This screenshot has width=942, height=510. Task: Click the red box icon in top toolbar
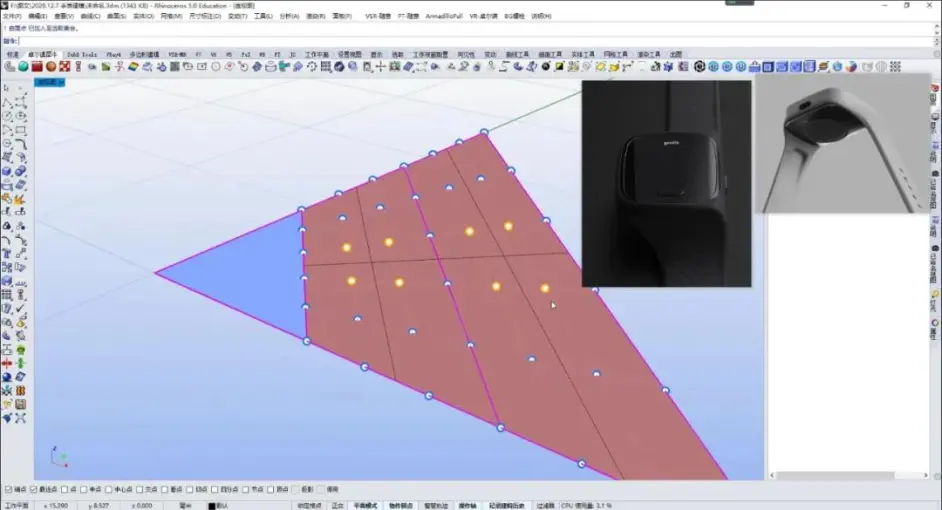pos(37,67)
